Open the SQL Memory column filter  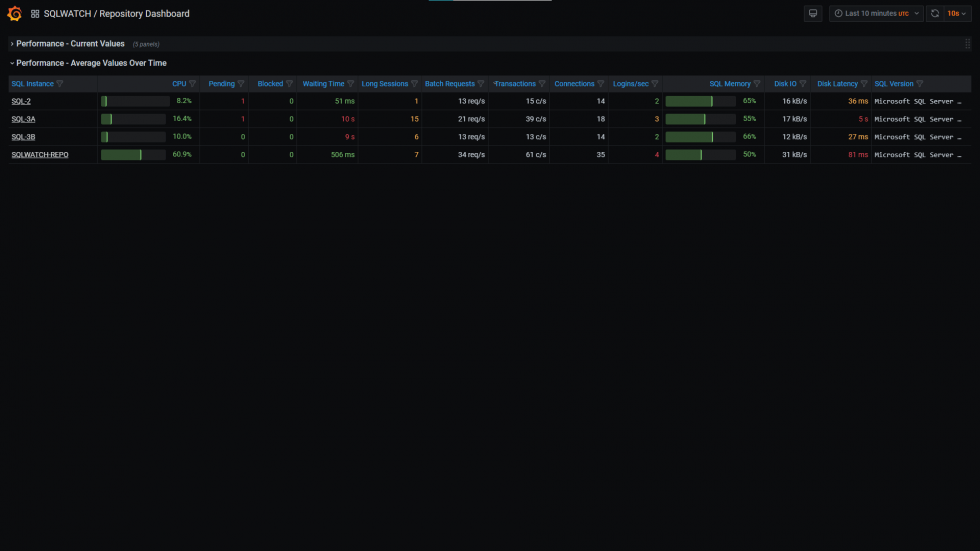click(758, 84)
